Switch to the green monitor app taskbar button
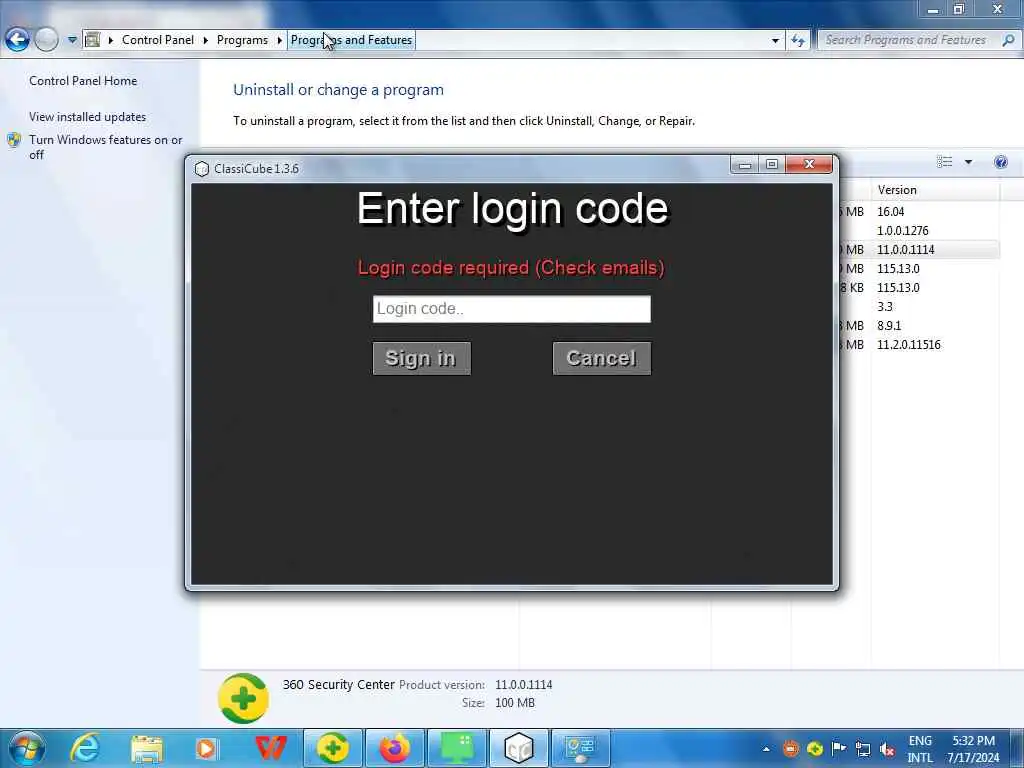The image size is (1024, 768). point(457,748)
